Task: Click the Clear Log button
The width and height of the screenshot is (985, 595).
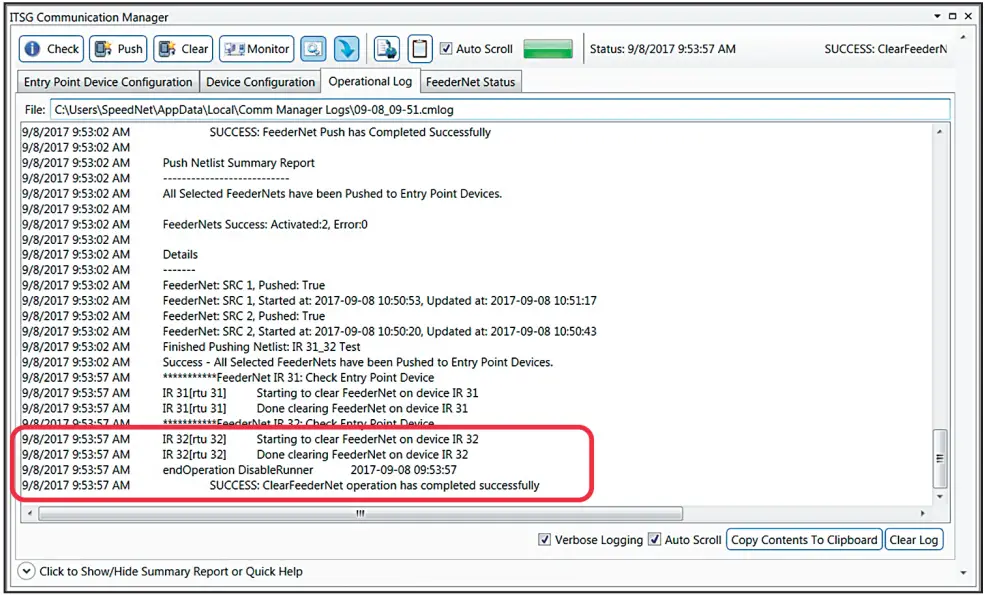Action: (x=914, y=540)
